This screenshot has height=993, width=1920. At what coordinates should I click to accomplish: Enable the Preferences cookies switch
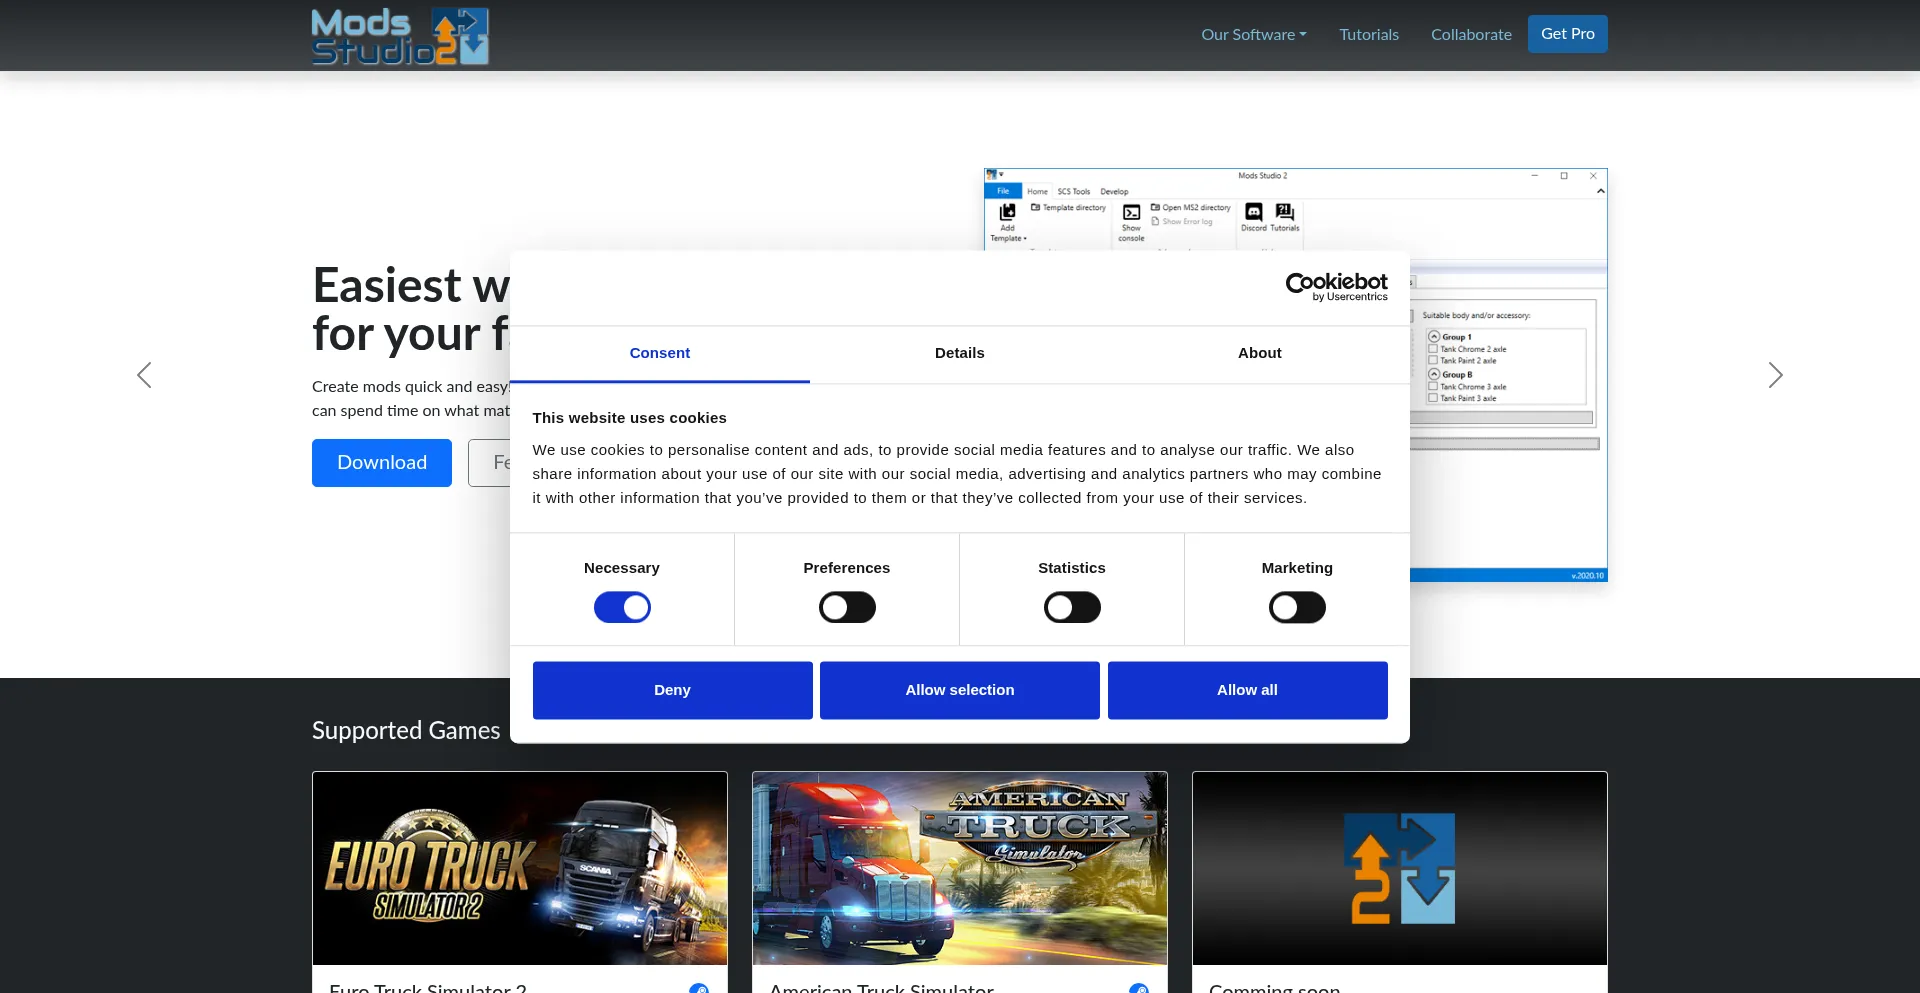847,607
